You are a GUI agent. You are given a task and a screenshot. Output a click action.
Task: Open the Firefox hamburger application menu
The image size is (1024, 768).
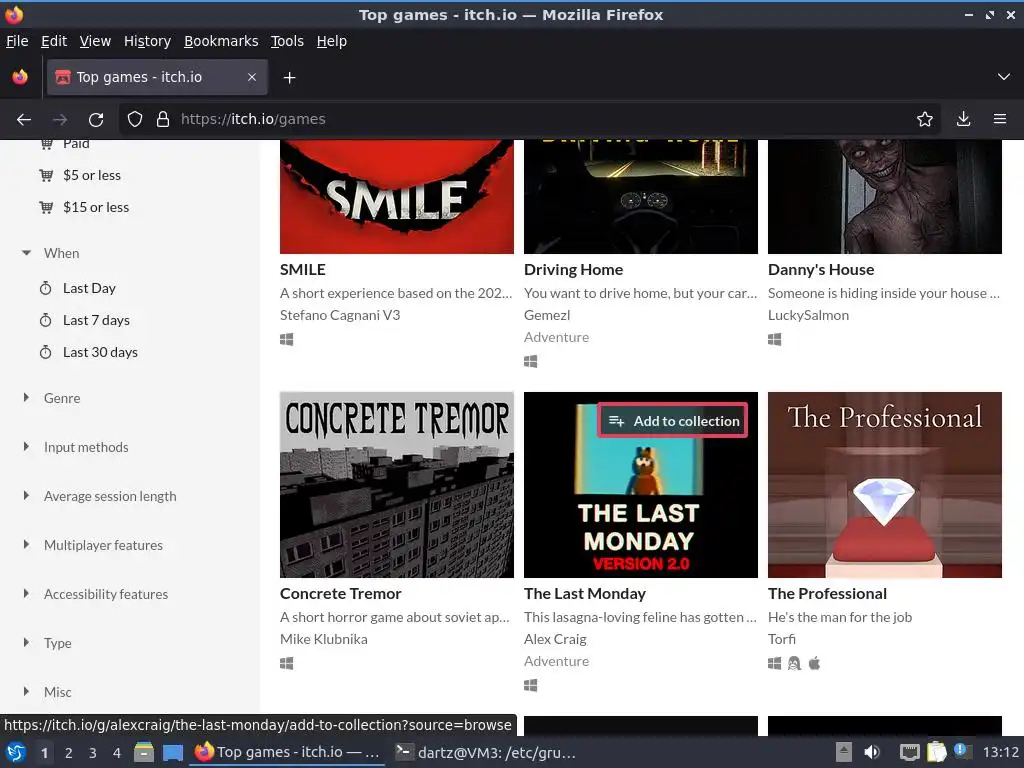(x=999, y=120)
